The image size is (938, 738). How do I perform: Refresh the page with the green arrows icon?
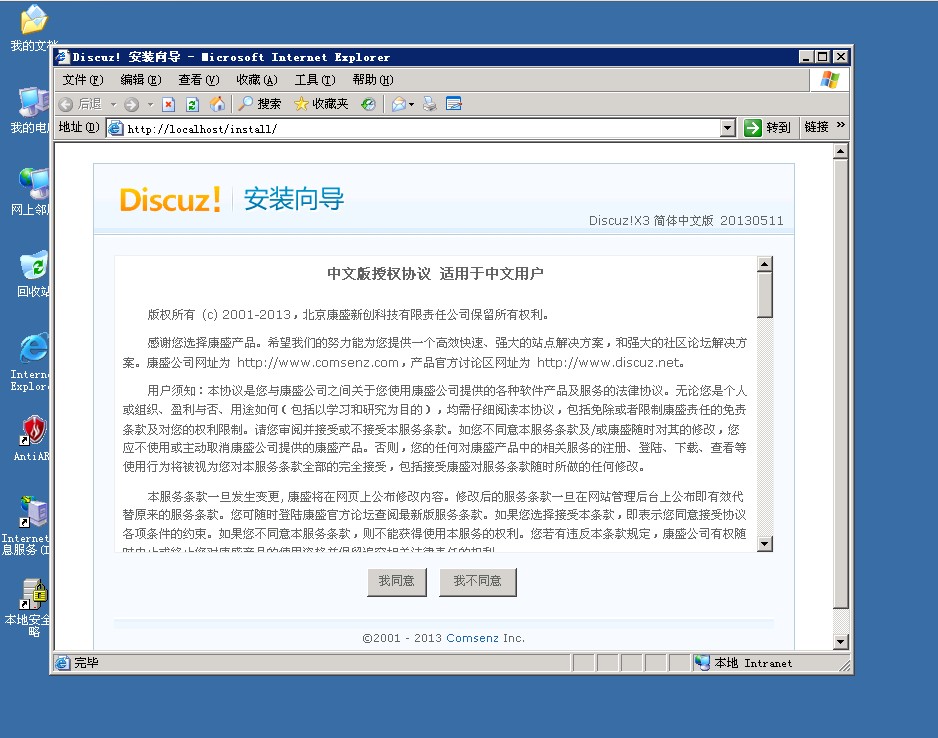pos(192,104)
